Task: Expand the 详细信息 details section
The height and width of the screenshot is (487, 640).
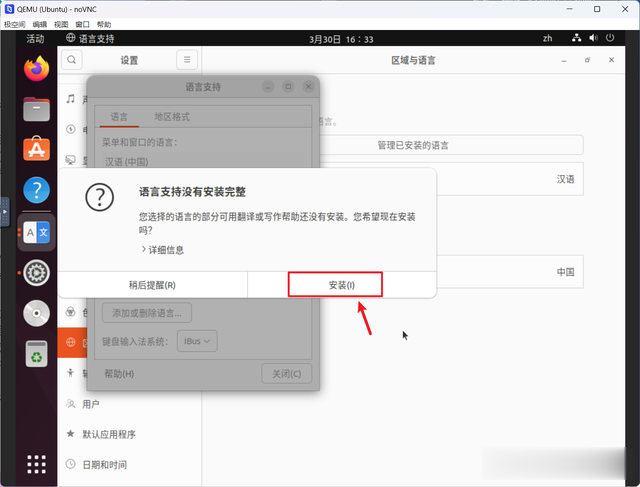Action: pos(162,250)
